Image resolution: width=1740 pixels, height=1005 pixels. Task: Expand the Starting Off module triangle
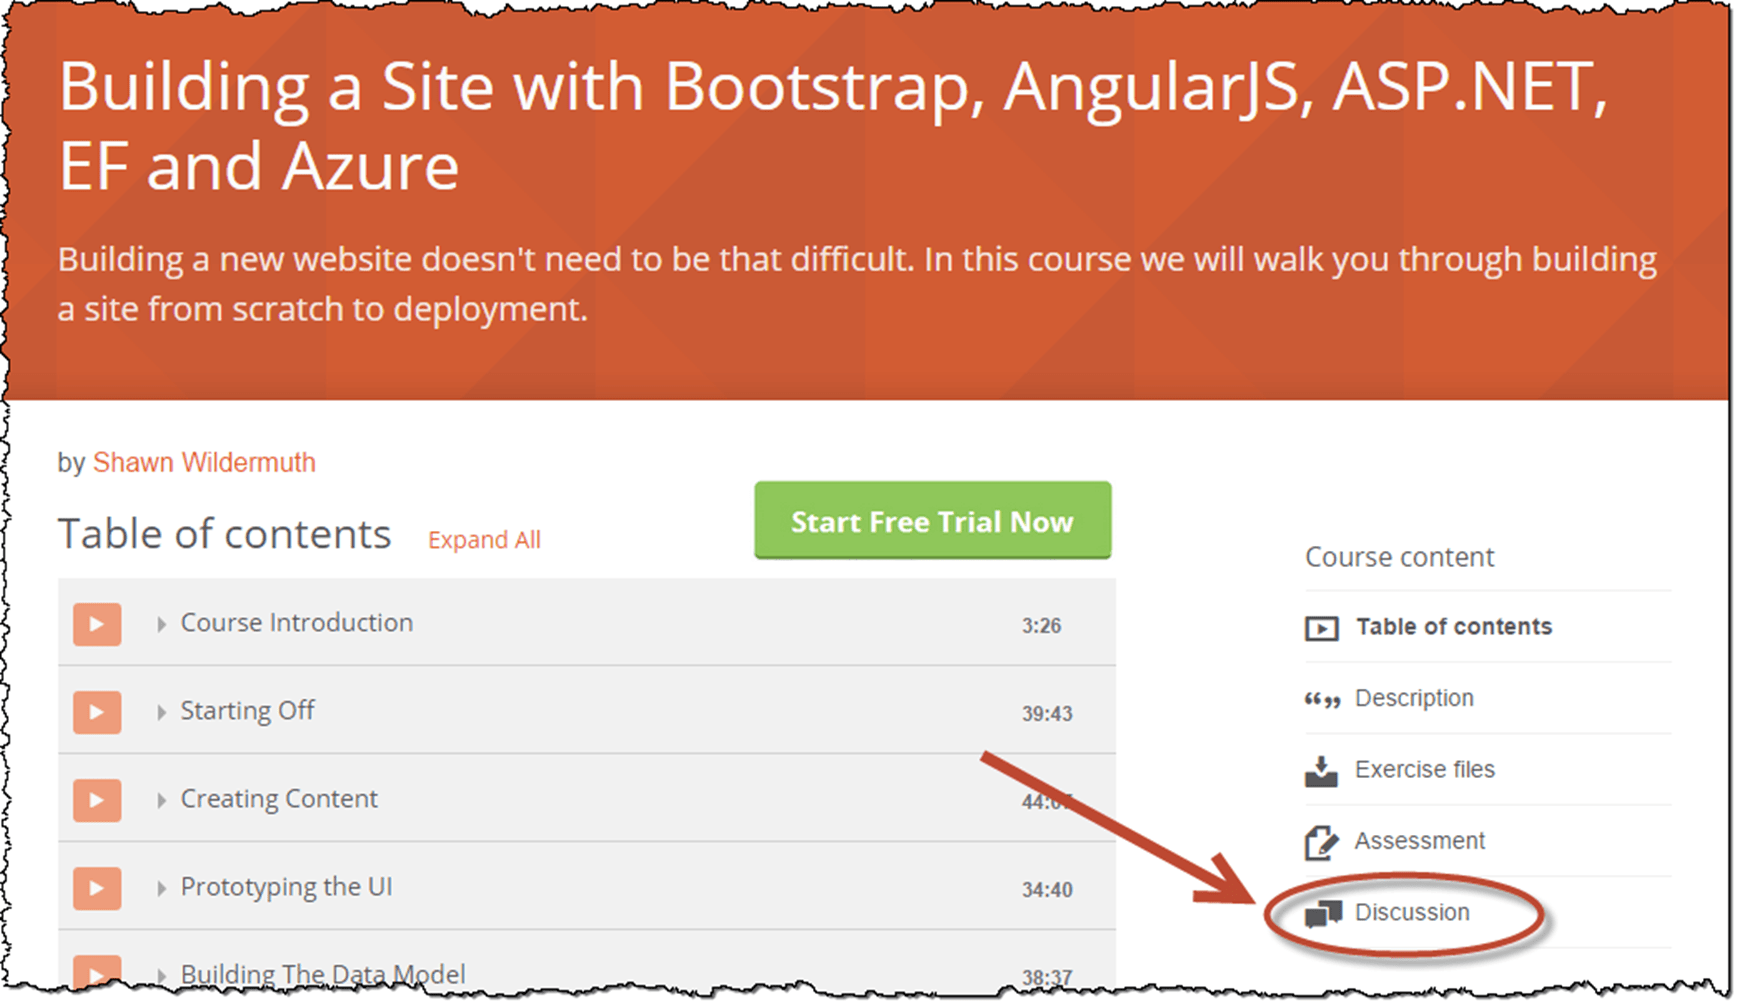tap(161, 713)
